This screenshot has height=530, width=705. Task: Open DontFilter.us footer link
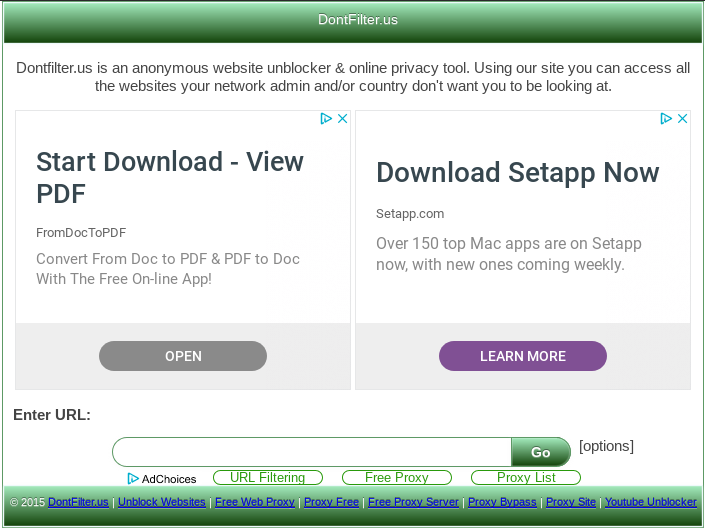pos(78,502)
